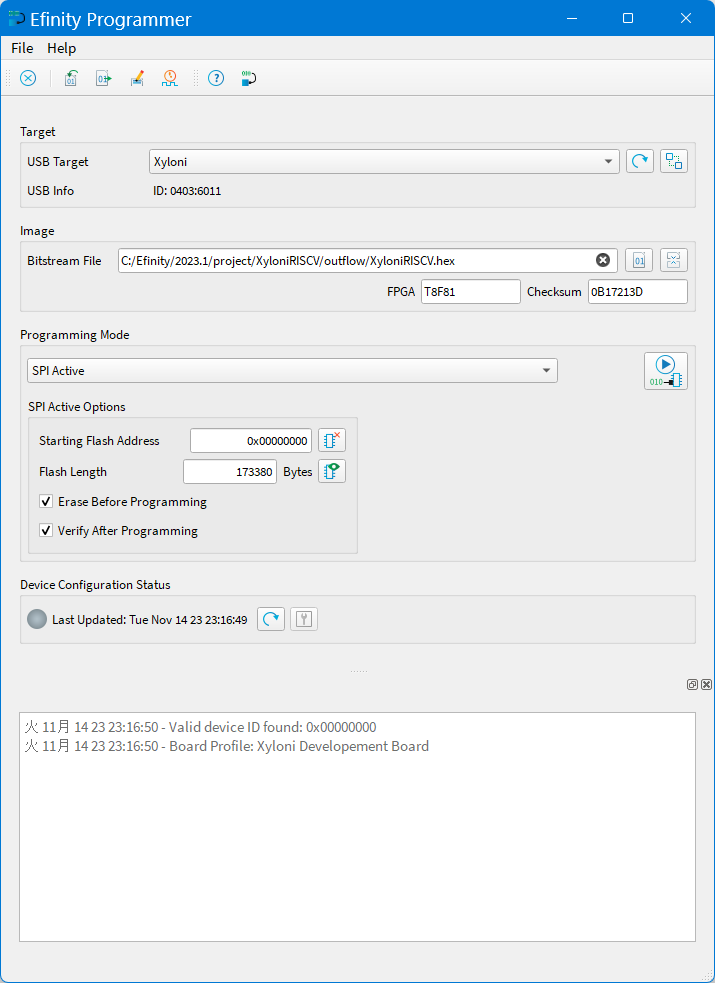The width and height of the screenshot is (715, 983).
Task: Click the Erase Flash chip icon with red X
Action: [331, 440]
